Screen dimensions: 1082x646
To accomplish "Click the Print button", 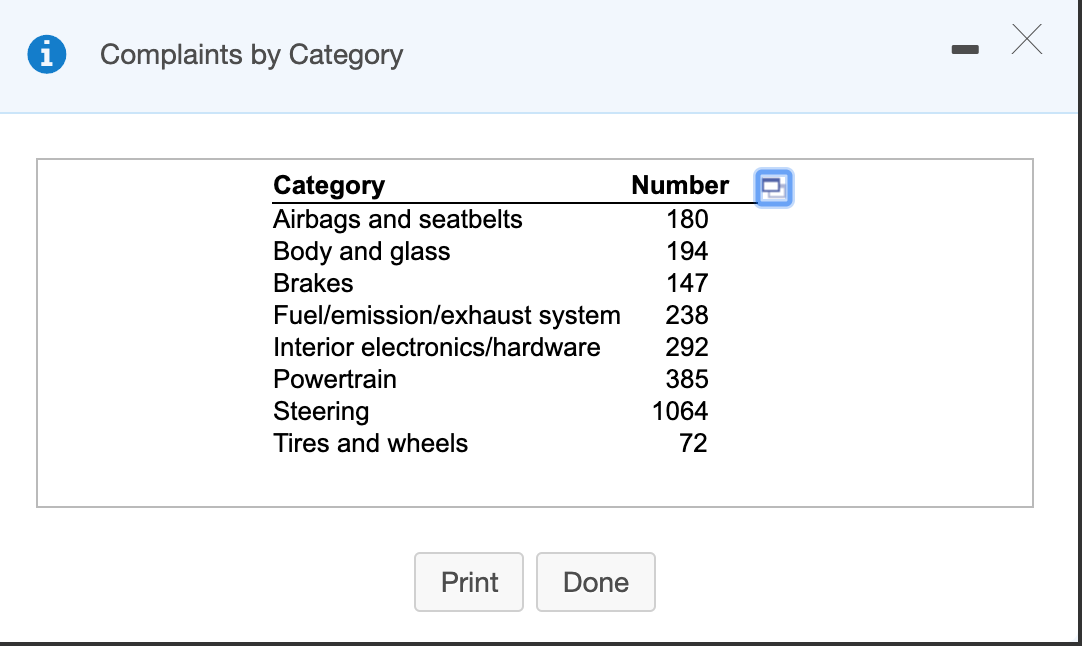I will coord(468,582).
